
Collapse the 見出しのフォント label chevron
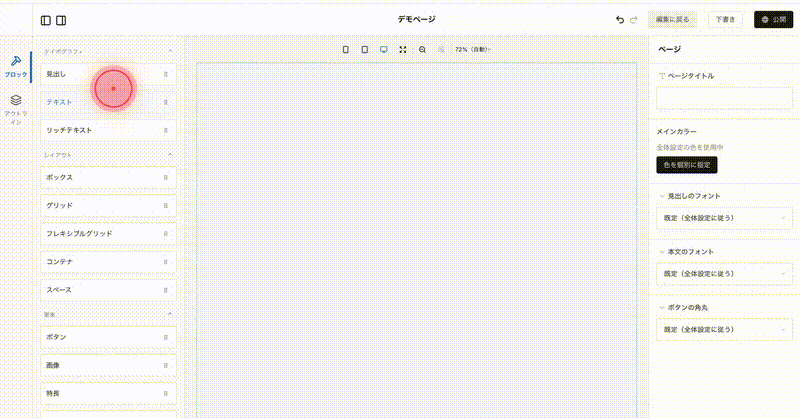pyautogui.click(x=662, y=196)
